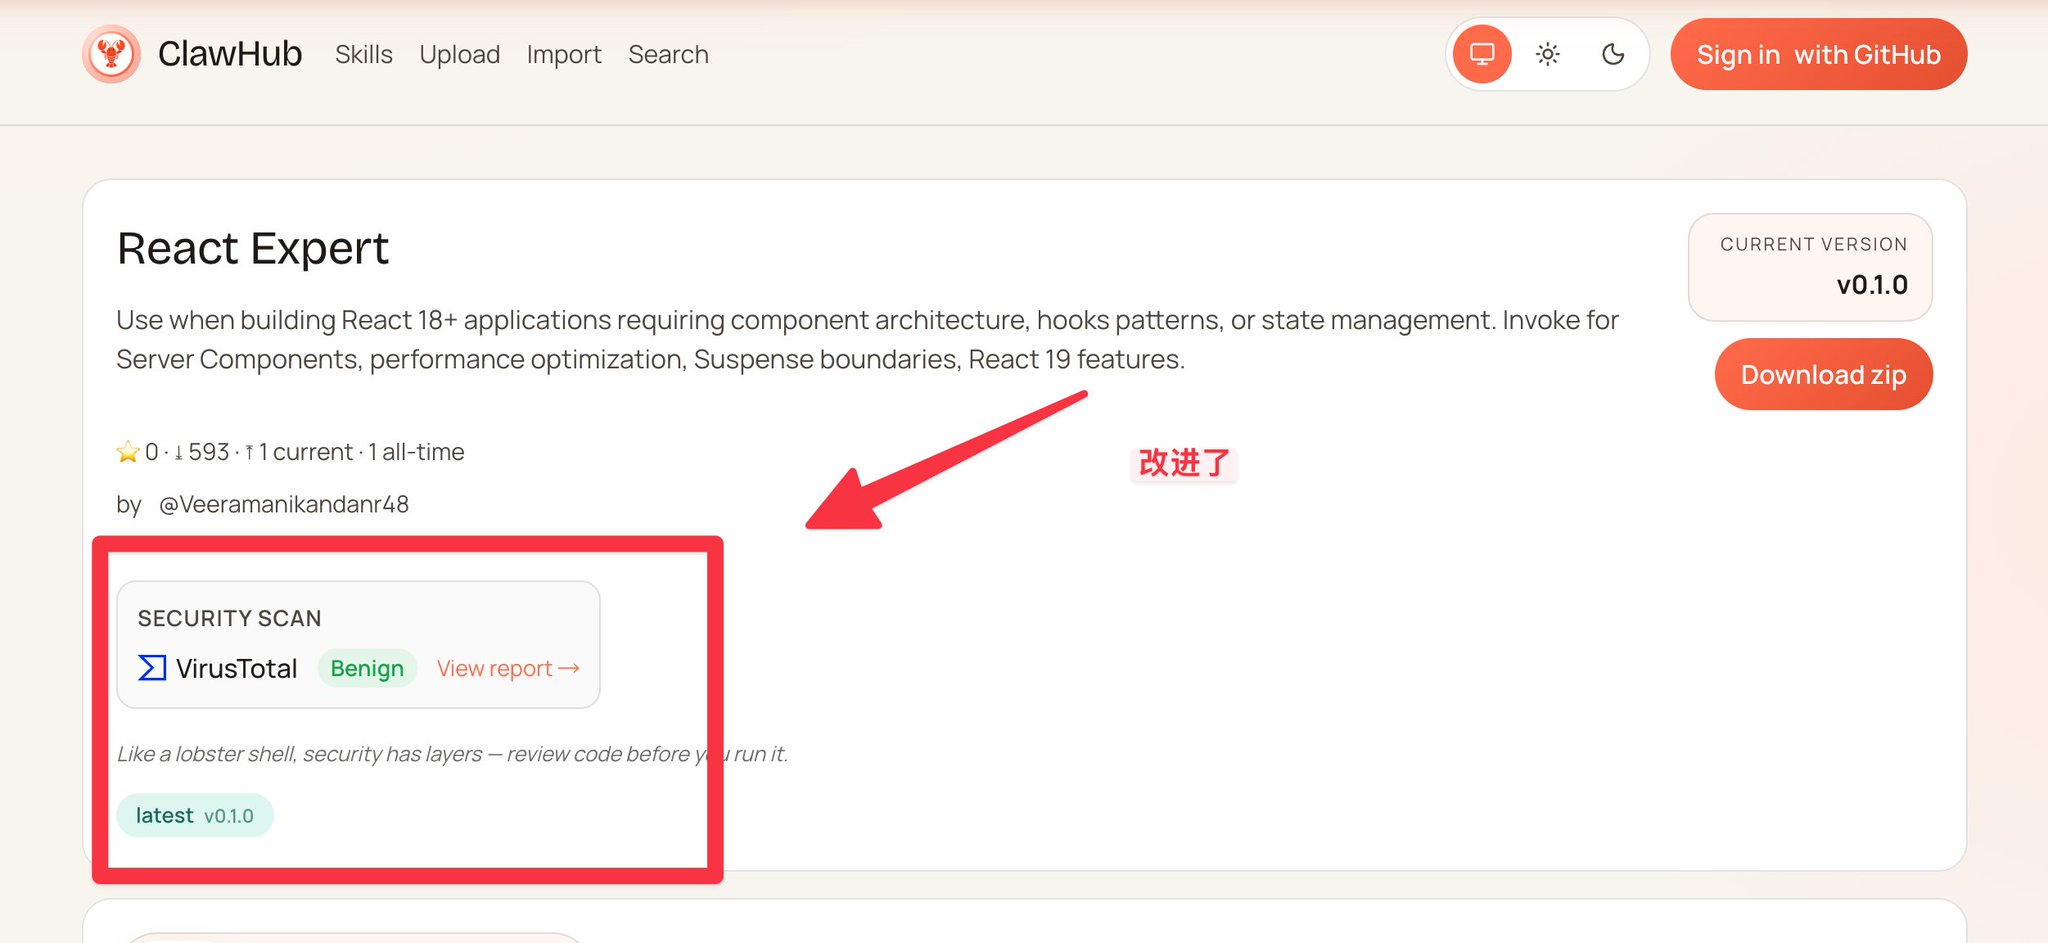Click the VirusTotal logo icon
2048x943 pixels.
pos(152,668)
